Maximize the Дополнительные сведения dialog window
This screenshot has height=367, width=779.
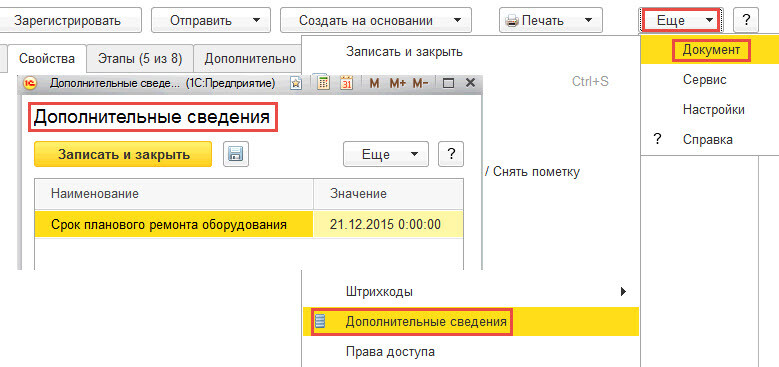point(448,83)
